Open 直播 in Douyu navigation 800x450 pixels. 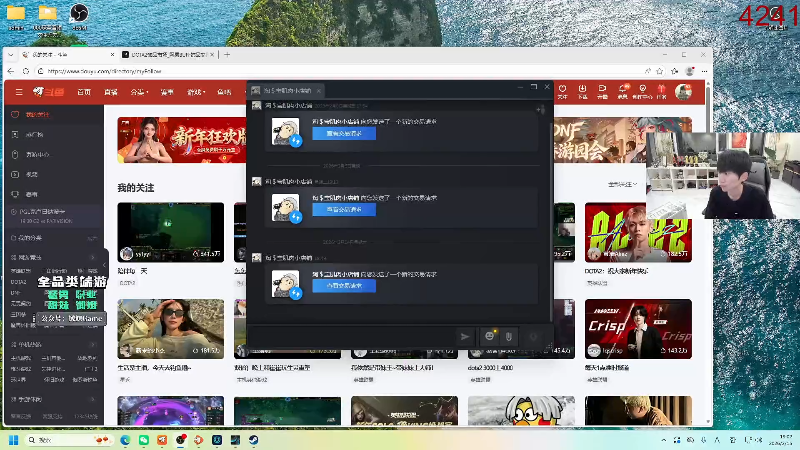pos(111,92)
